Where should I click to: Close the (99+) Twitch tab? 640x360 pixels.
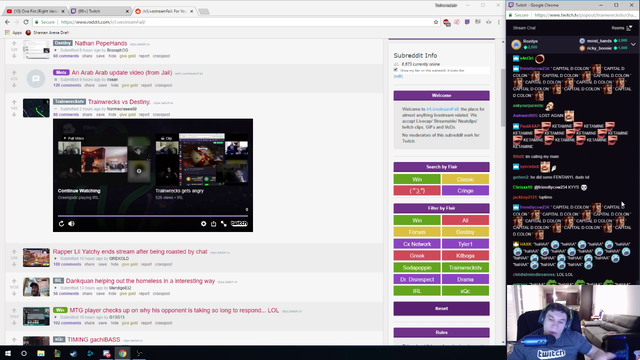pyautogui.click(x=127, y=11)
